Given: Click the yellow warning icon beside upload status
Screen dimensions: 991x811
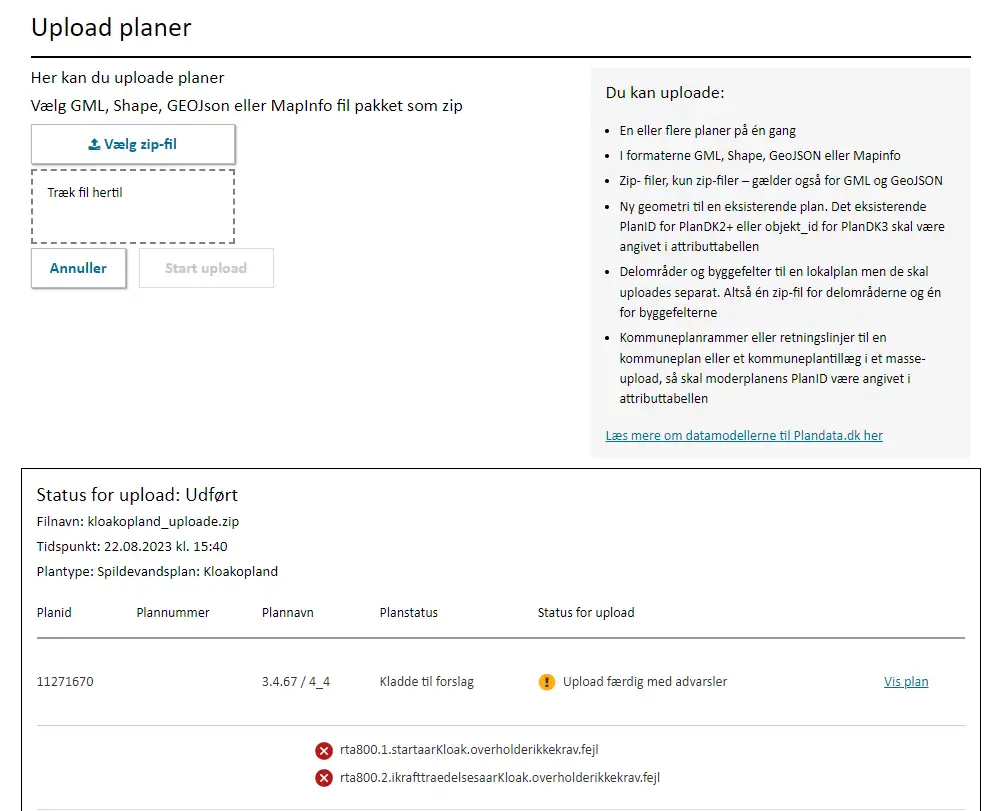Looking at the screenshot, I should [x=546, y=682].
